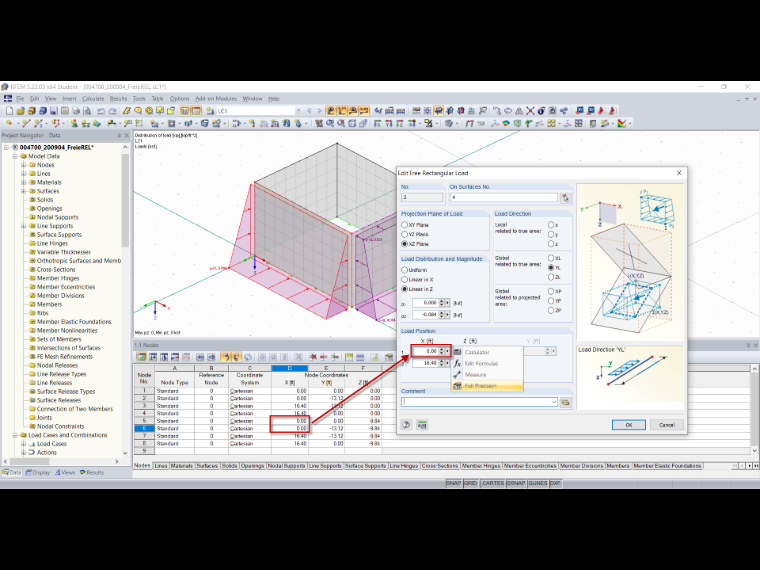
Task: Click the Save diskette toolbar icon
Action: click(x=53, y=111)
